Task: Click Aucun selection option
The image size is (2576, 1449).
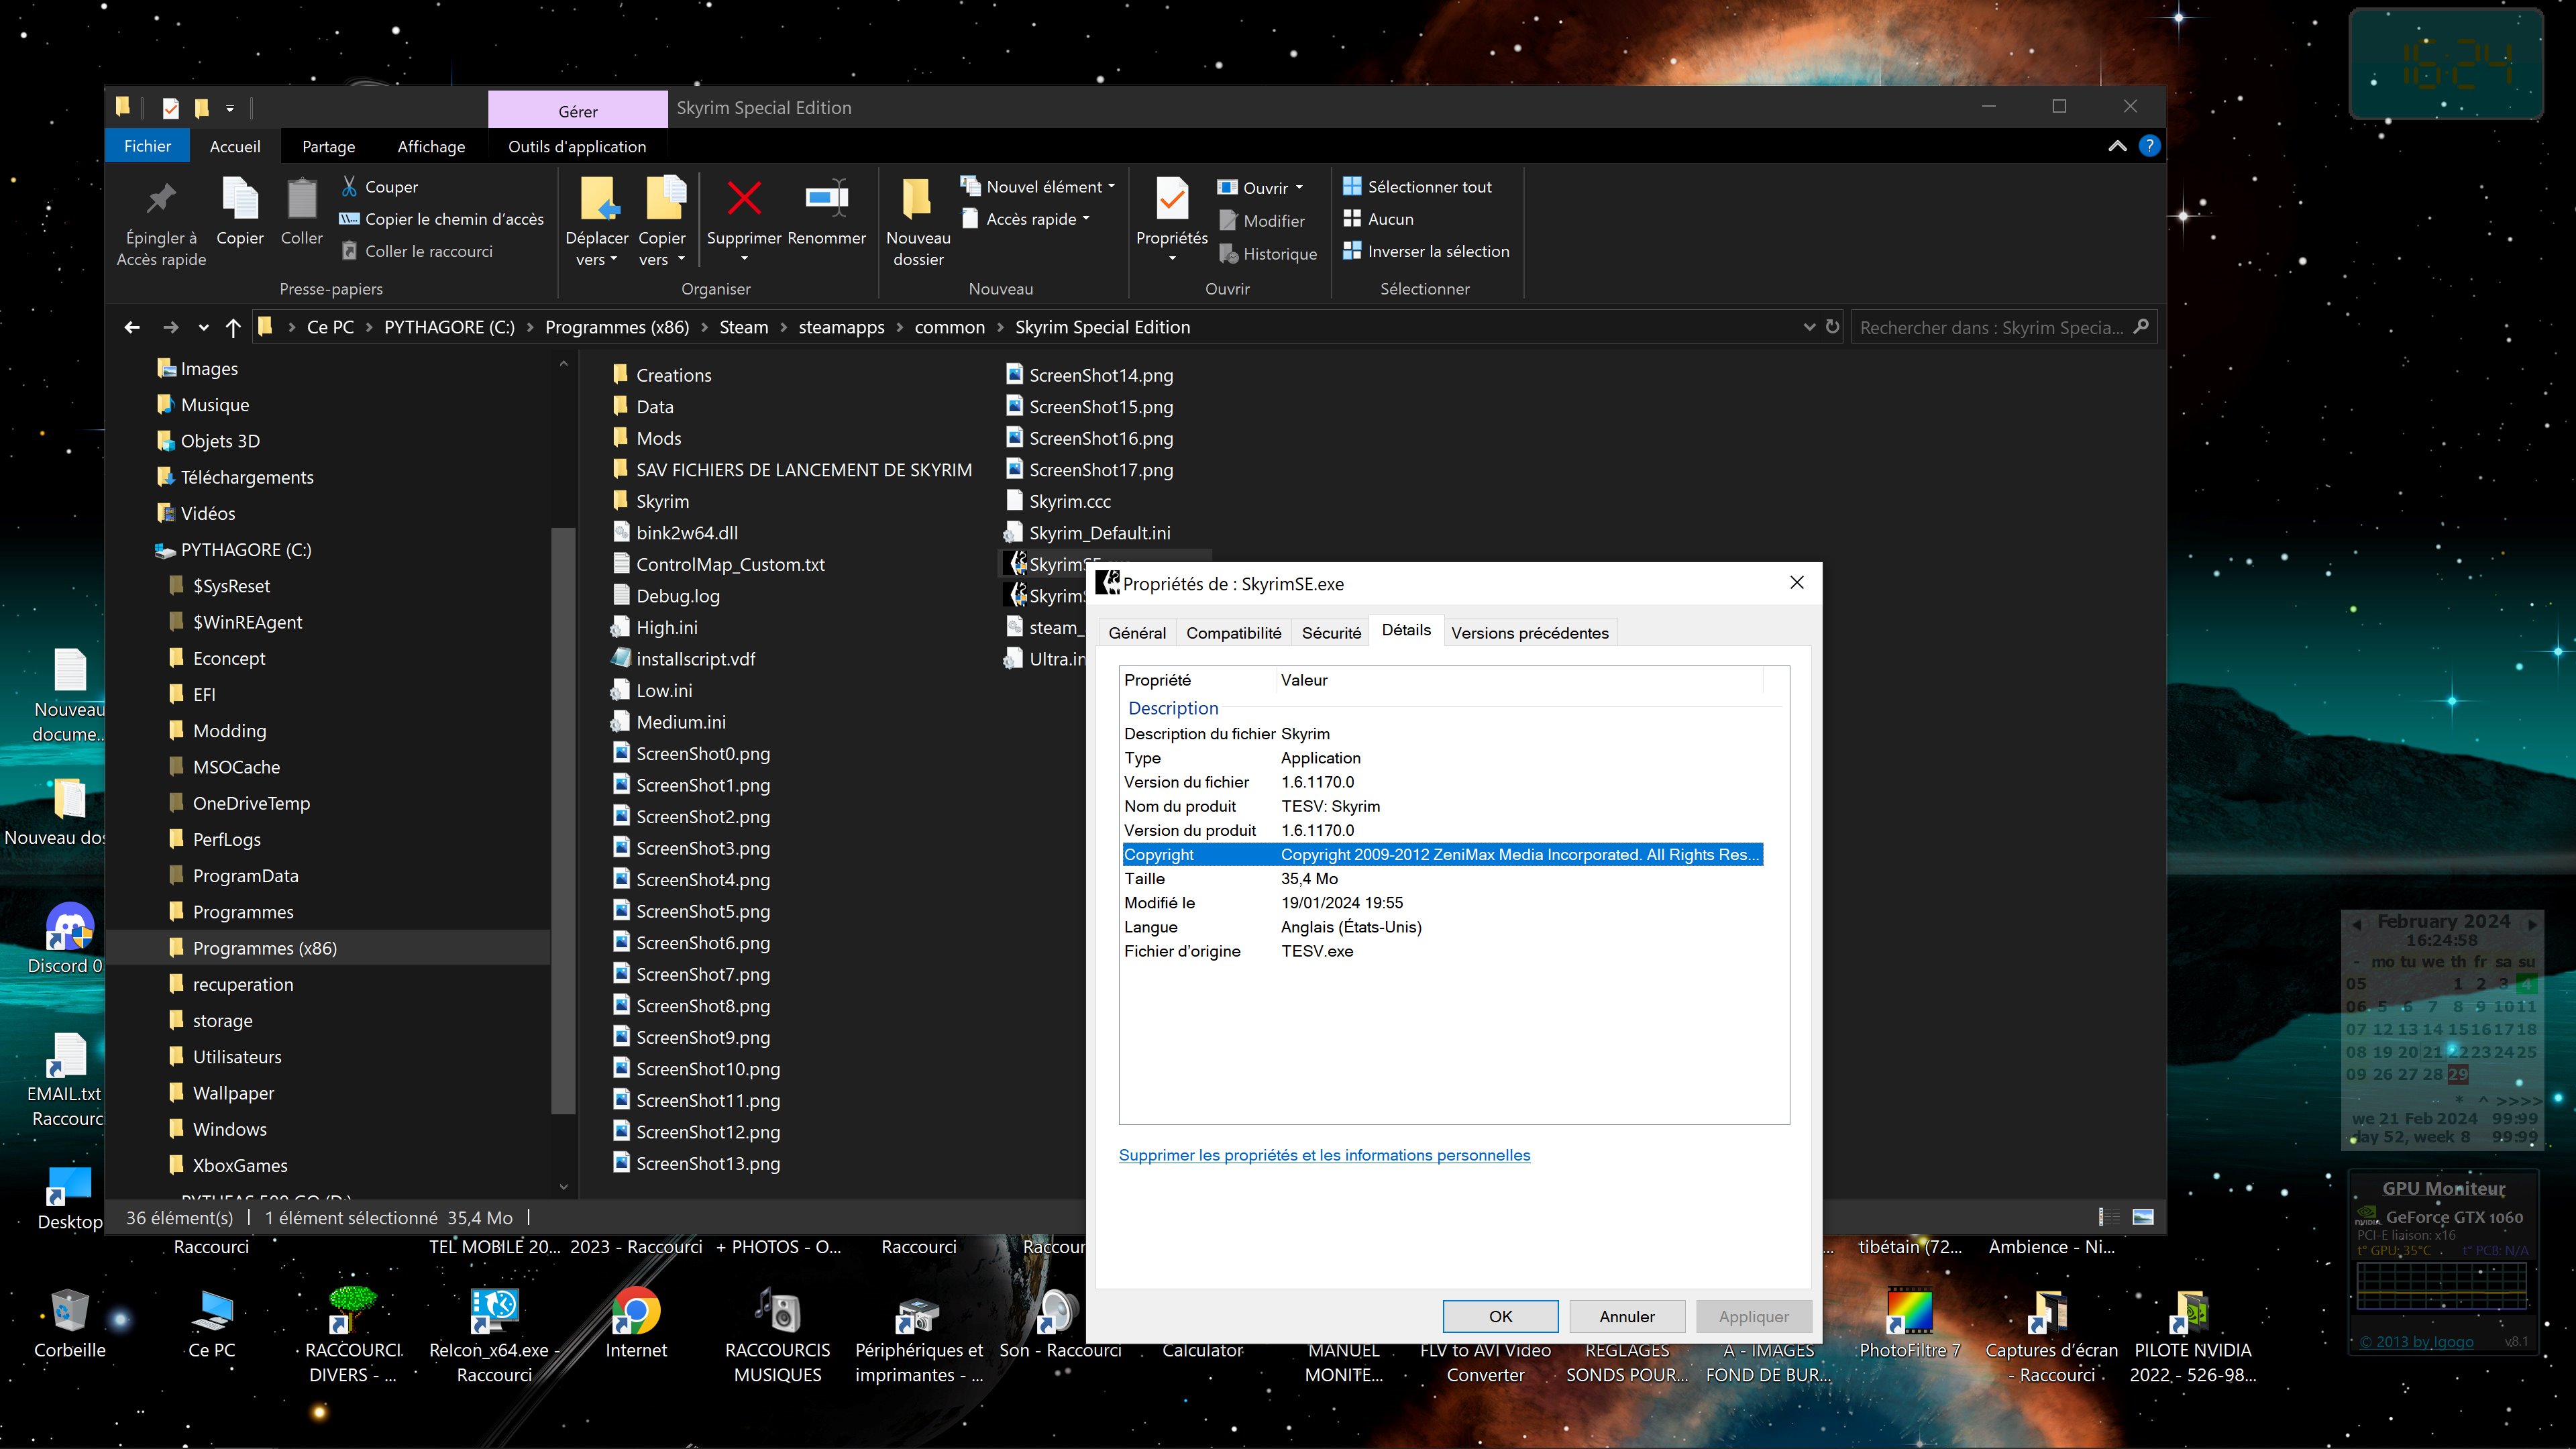Action: click(x=1378, y=219)
